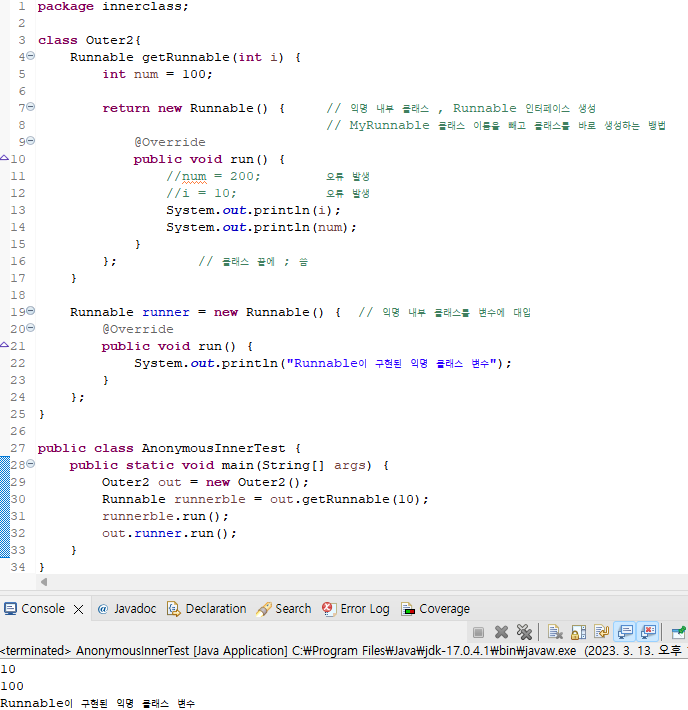
Task: Click the Javadoc @ icon
Action: [x=103, y=609]
